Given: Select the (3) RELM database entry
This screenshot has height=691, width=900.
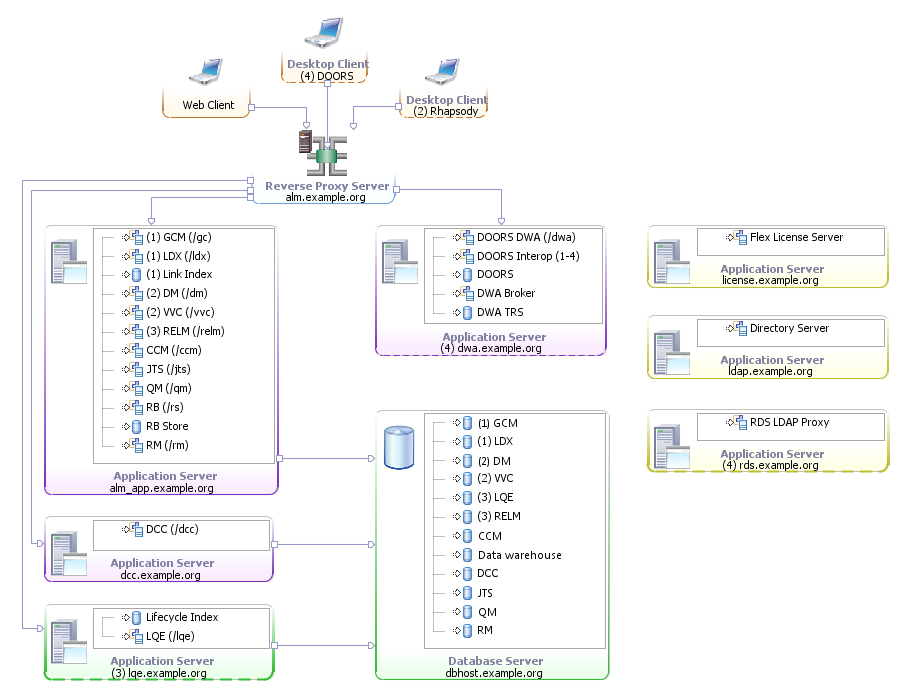Looking at the screenshot, I should [487, 516].
